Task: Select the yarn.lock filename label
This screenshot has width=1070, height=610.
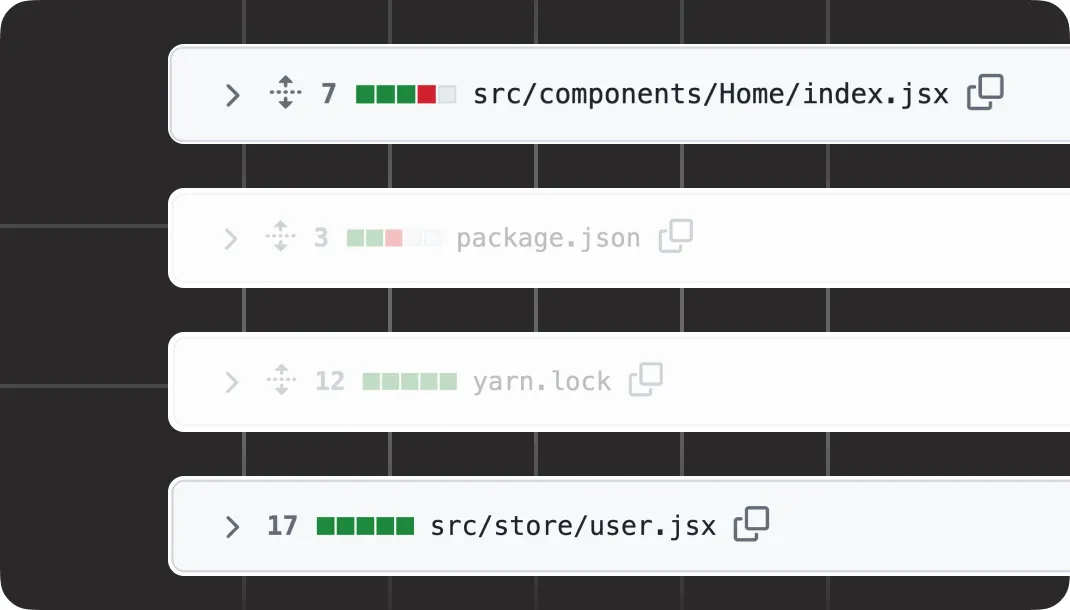Action: click(x=541, y=381)
